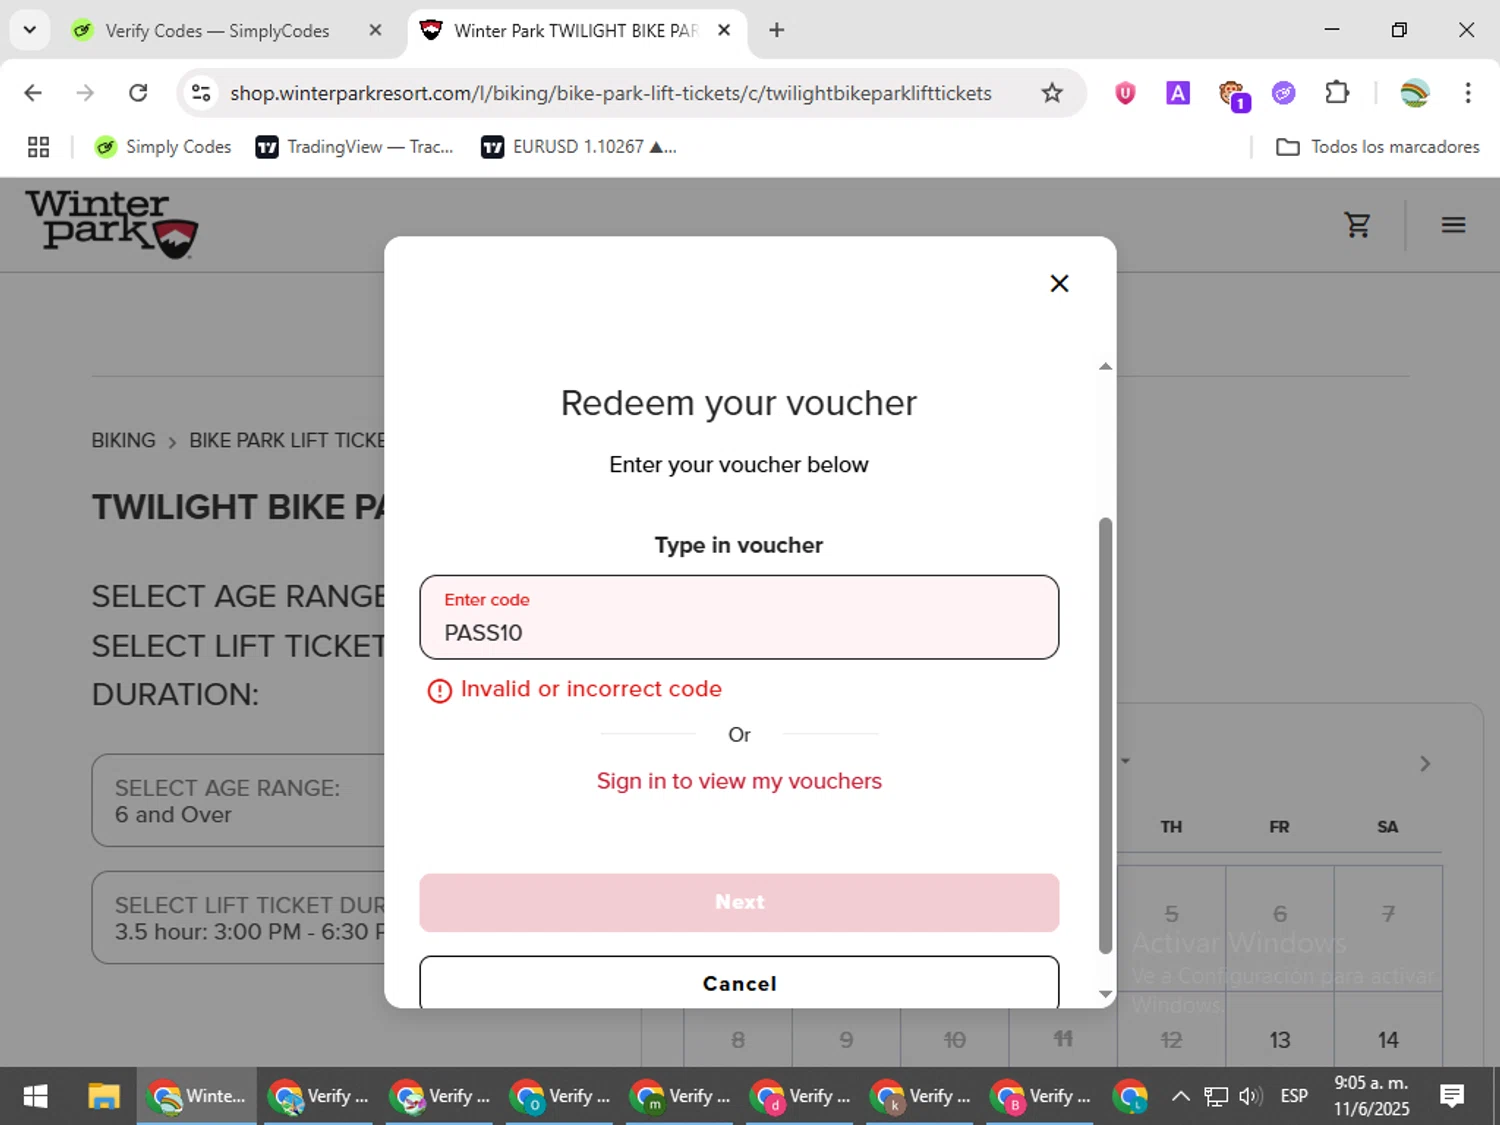Viewport: 1500px width, 1125px height.
Task: Click the voucher code input field
Action: [739, 617]
